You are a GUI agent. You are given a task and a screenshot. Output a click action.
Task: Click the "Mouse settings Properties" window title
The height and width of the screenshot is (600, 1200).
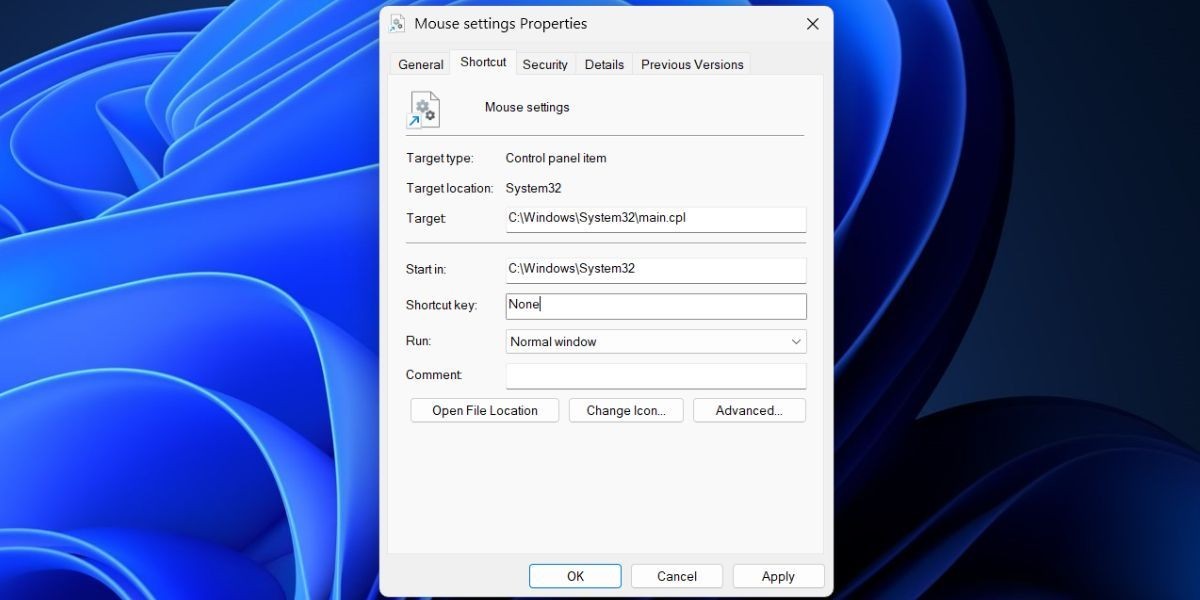[501, 24]
